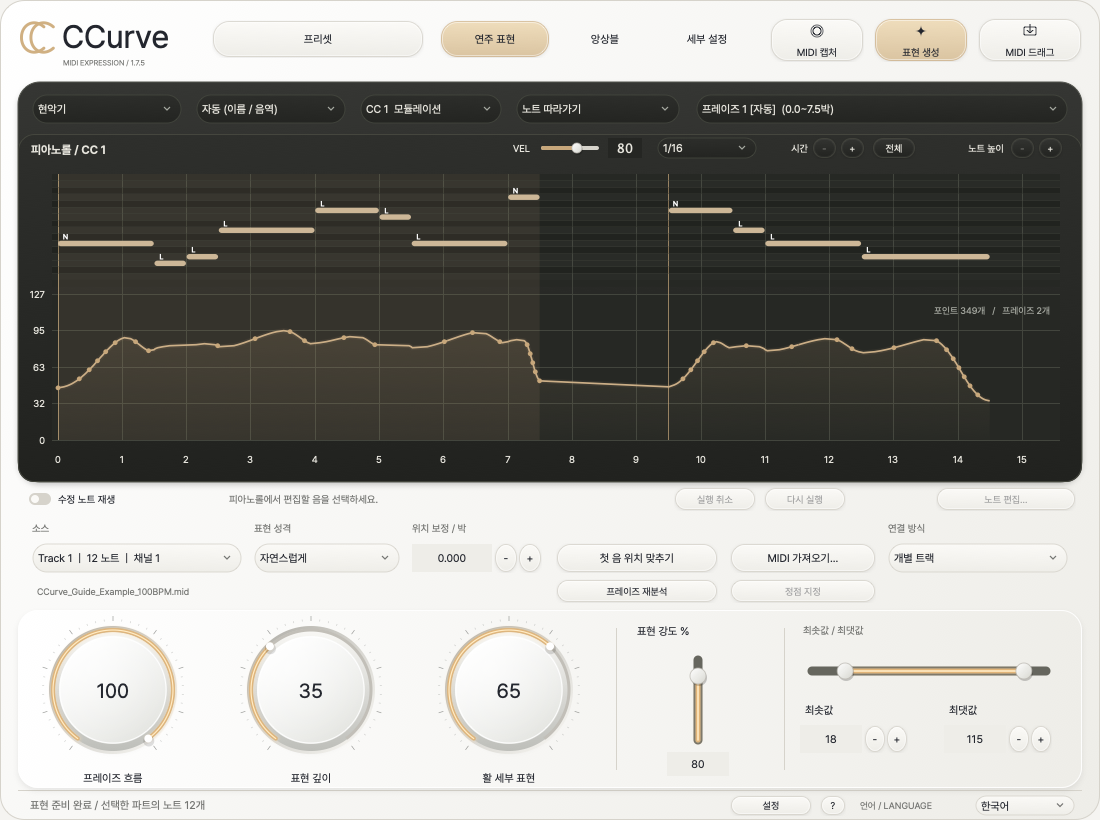Viewport: 1100px width, 820px height.
Task: Click the 활 세부 표현 knob showing 65
Action: (x=509, y=690)
